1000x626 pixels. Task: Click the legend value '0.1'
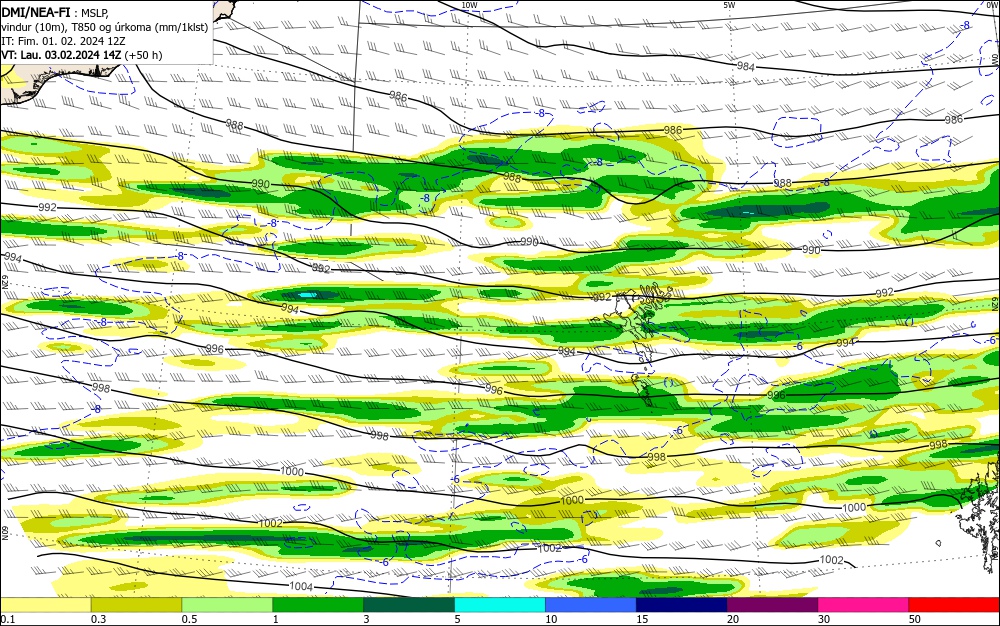pos(8,619)
